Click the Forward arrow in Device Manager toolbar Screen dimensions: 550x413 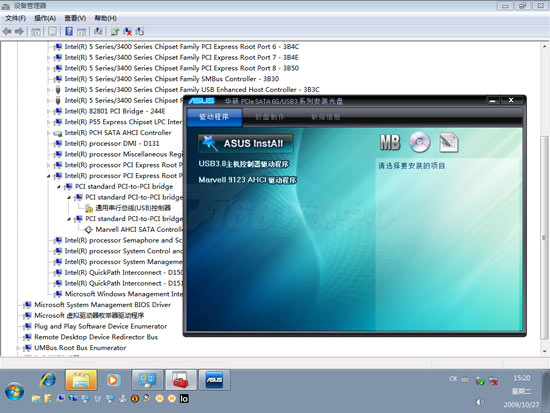click(x=19, y=32)
